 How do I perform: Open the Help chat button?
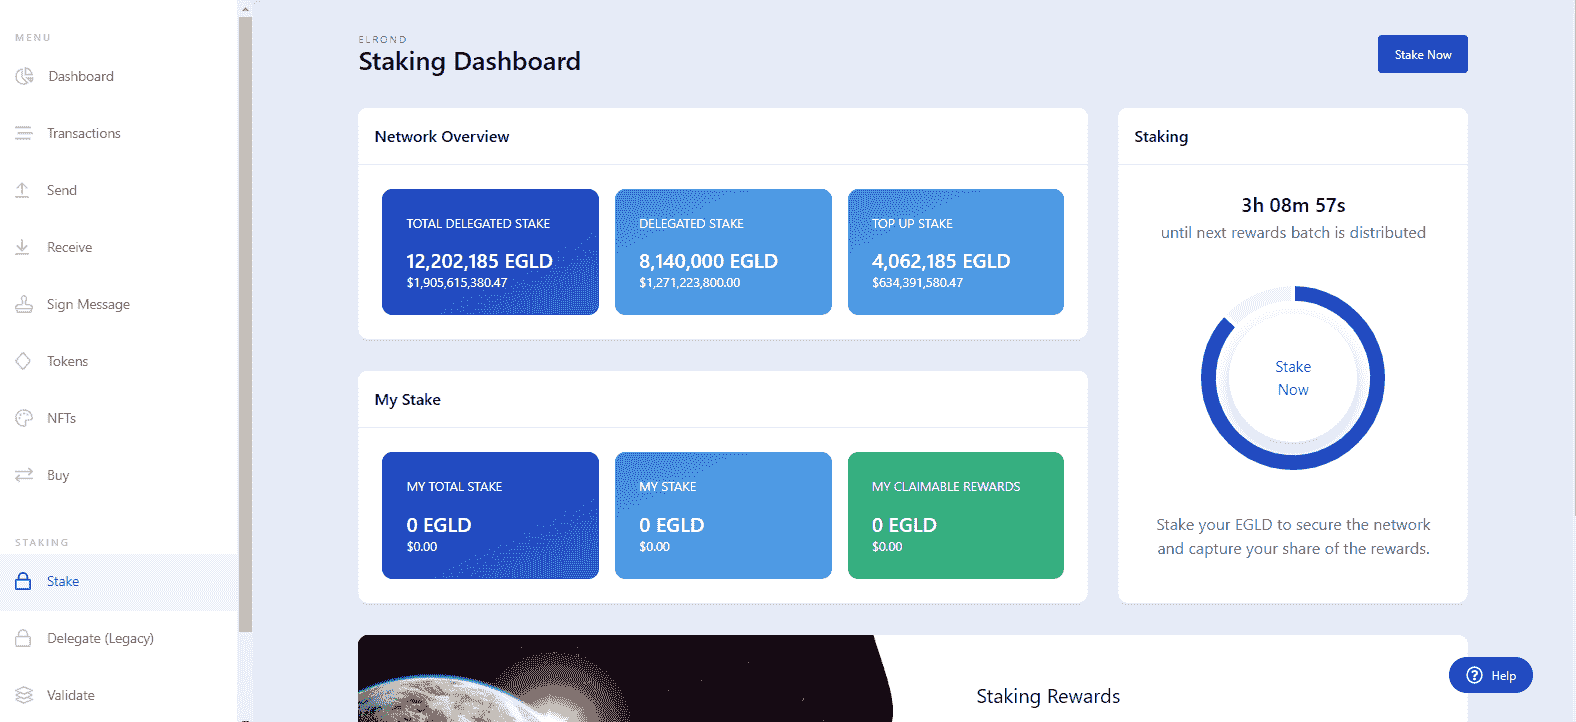(1490, 675)
